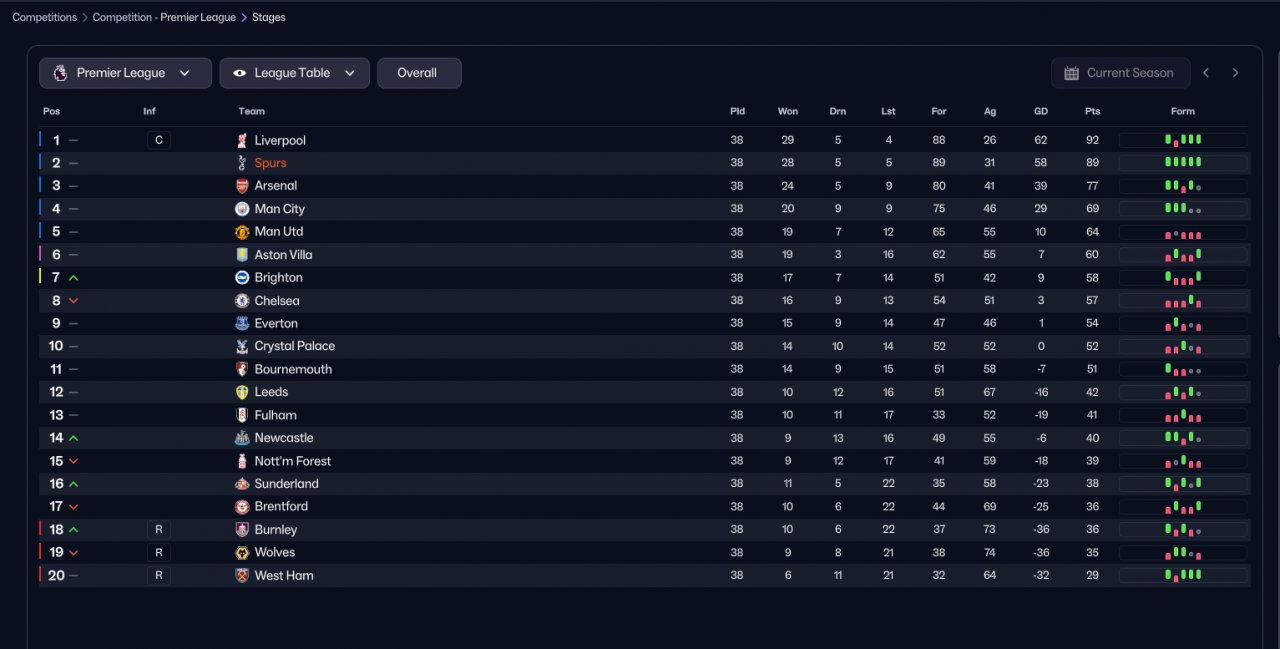Screen dimensions: 1280x649
Task: Click Crystal Palace goal difference 0
Action: click(x=1041, y=346)
